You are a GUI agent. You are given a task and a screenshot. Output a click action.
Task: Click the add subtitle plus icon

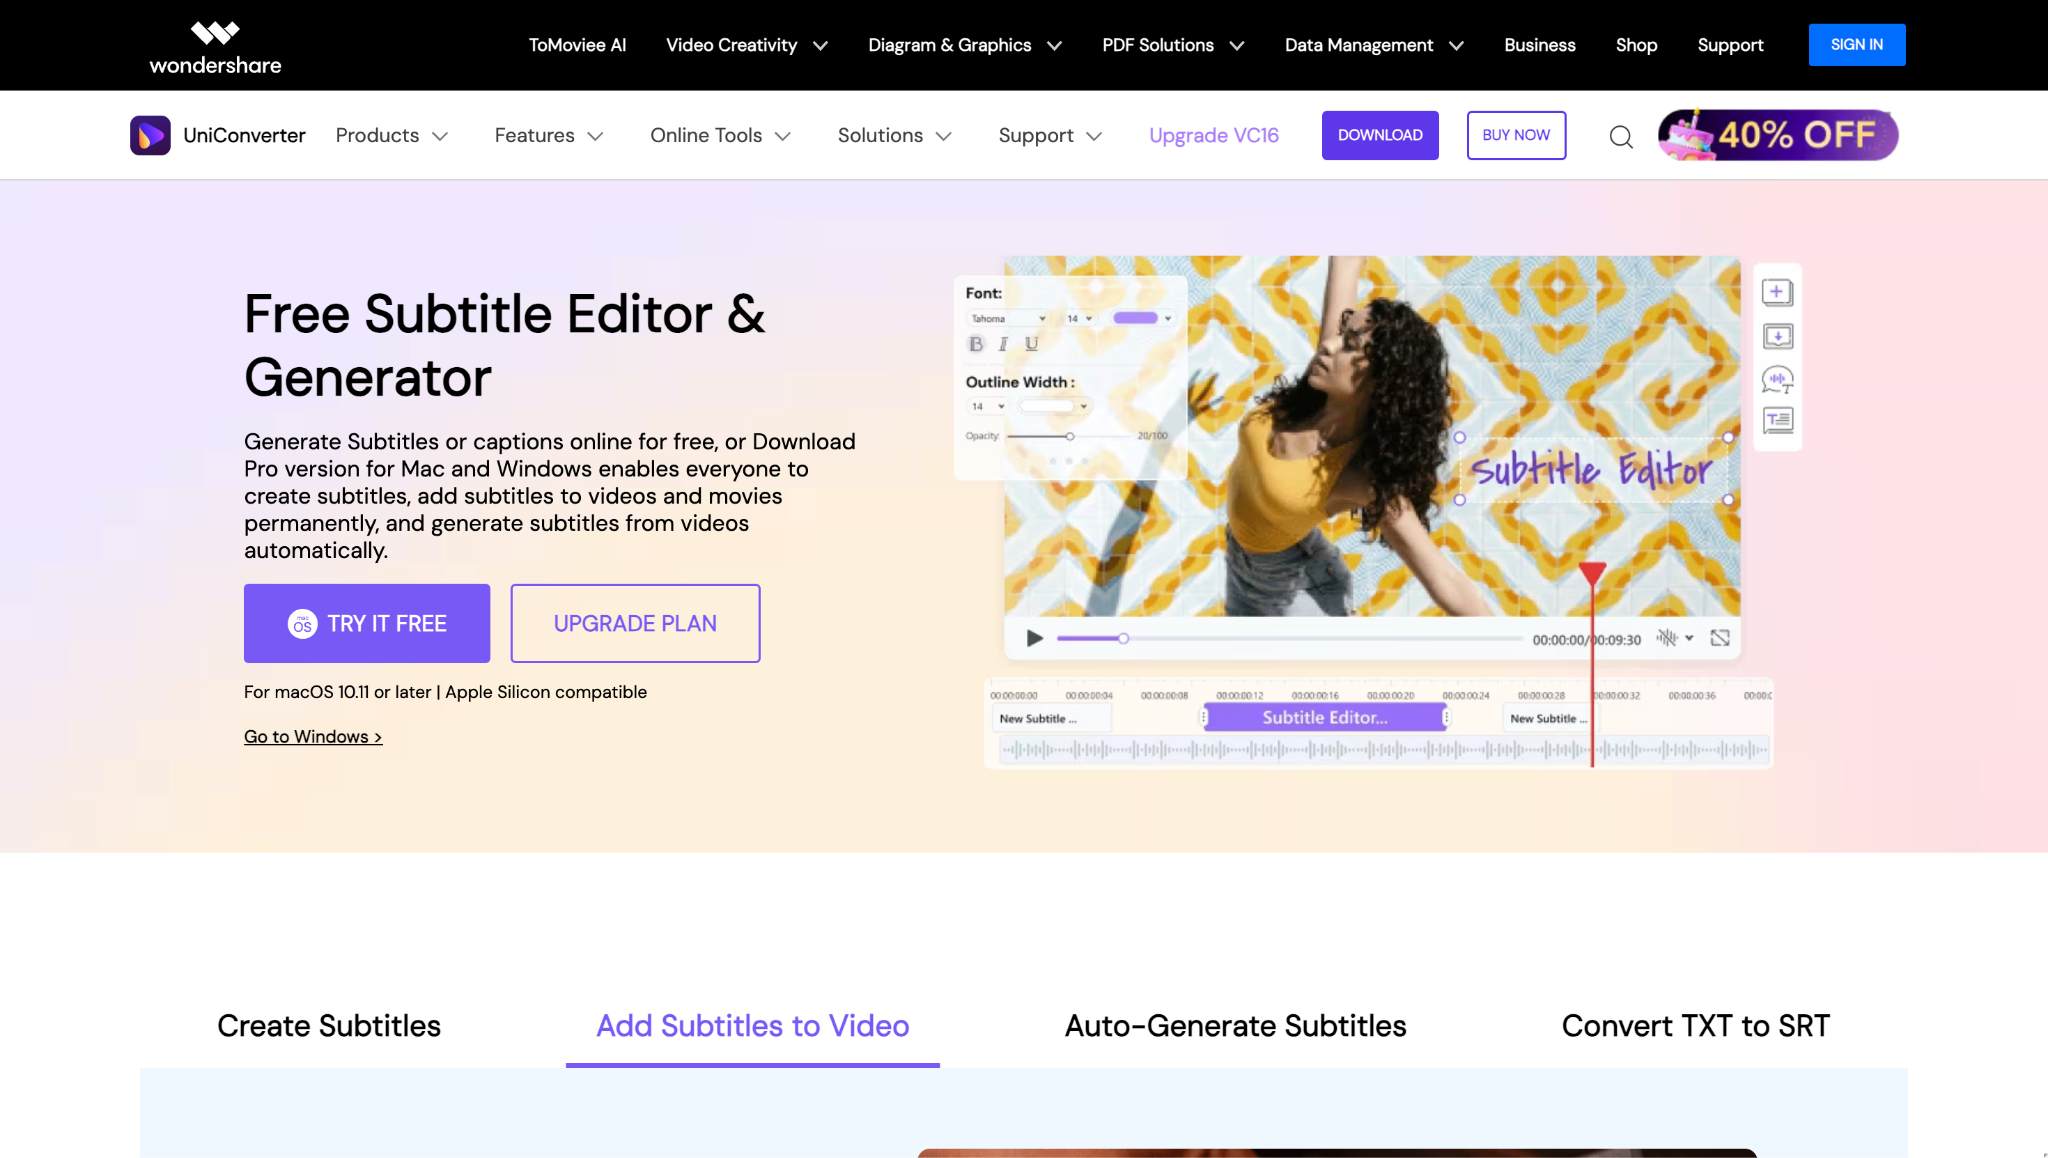(1776, 292)
